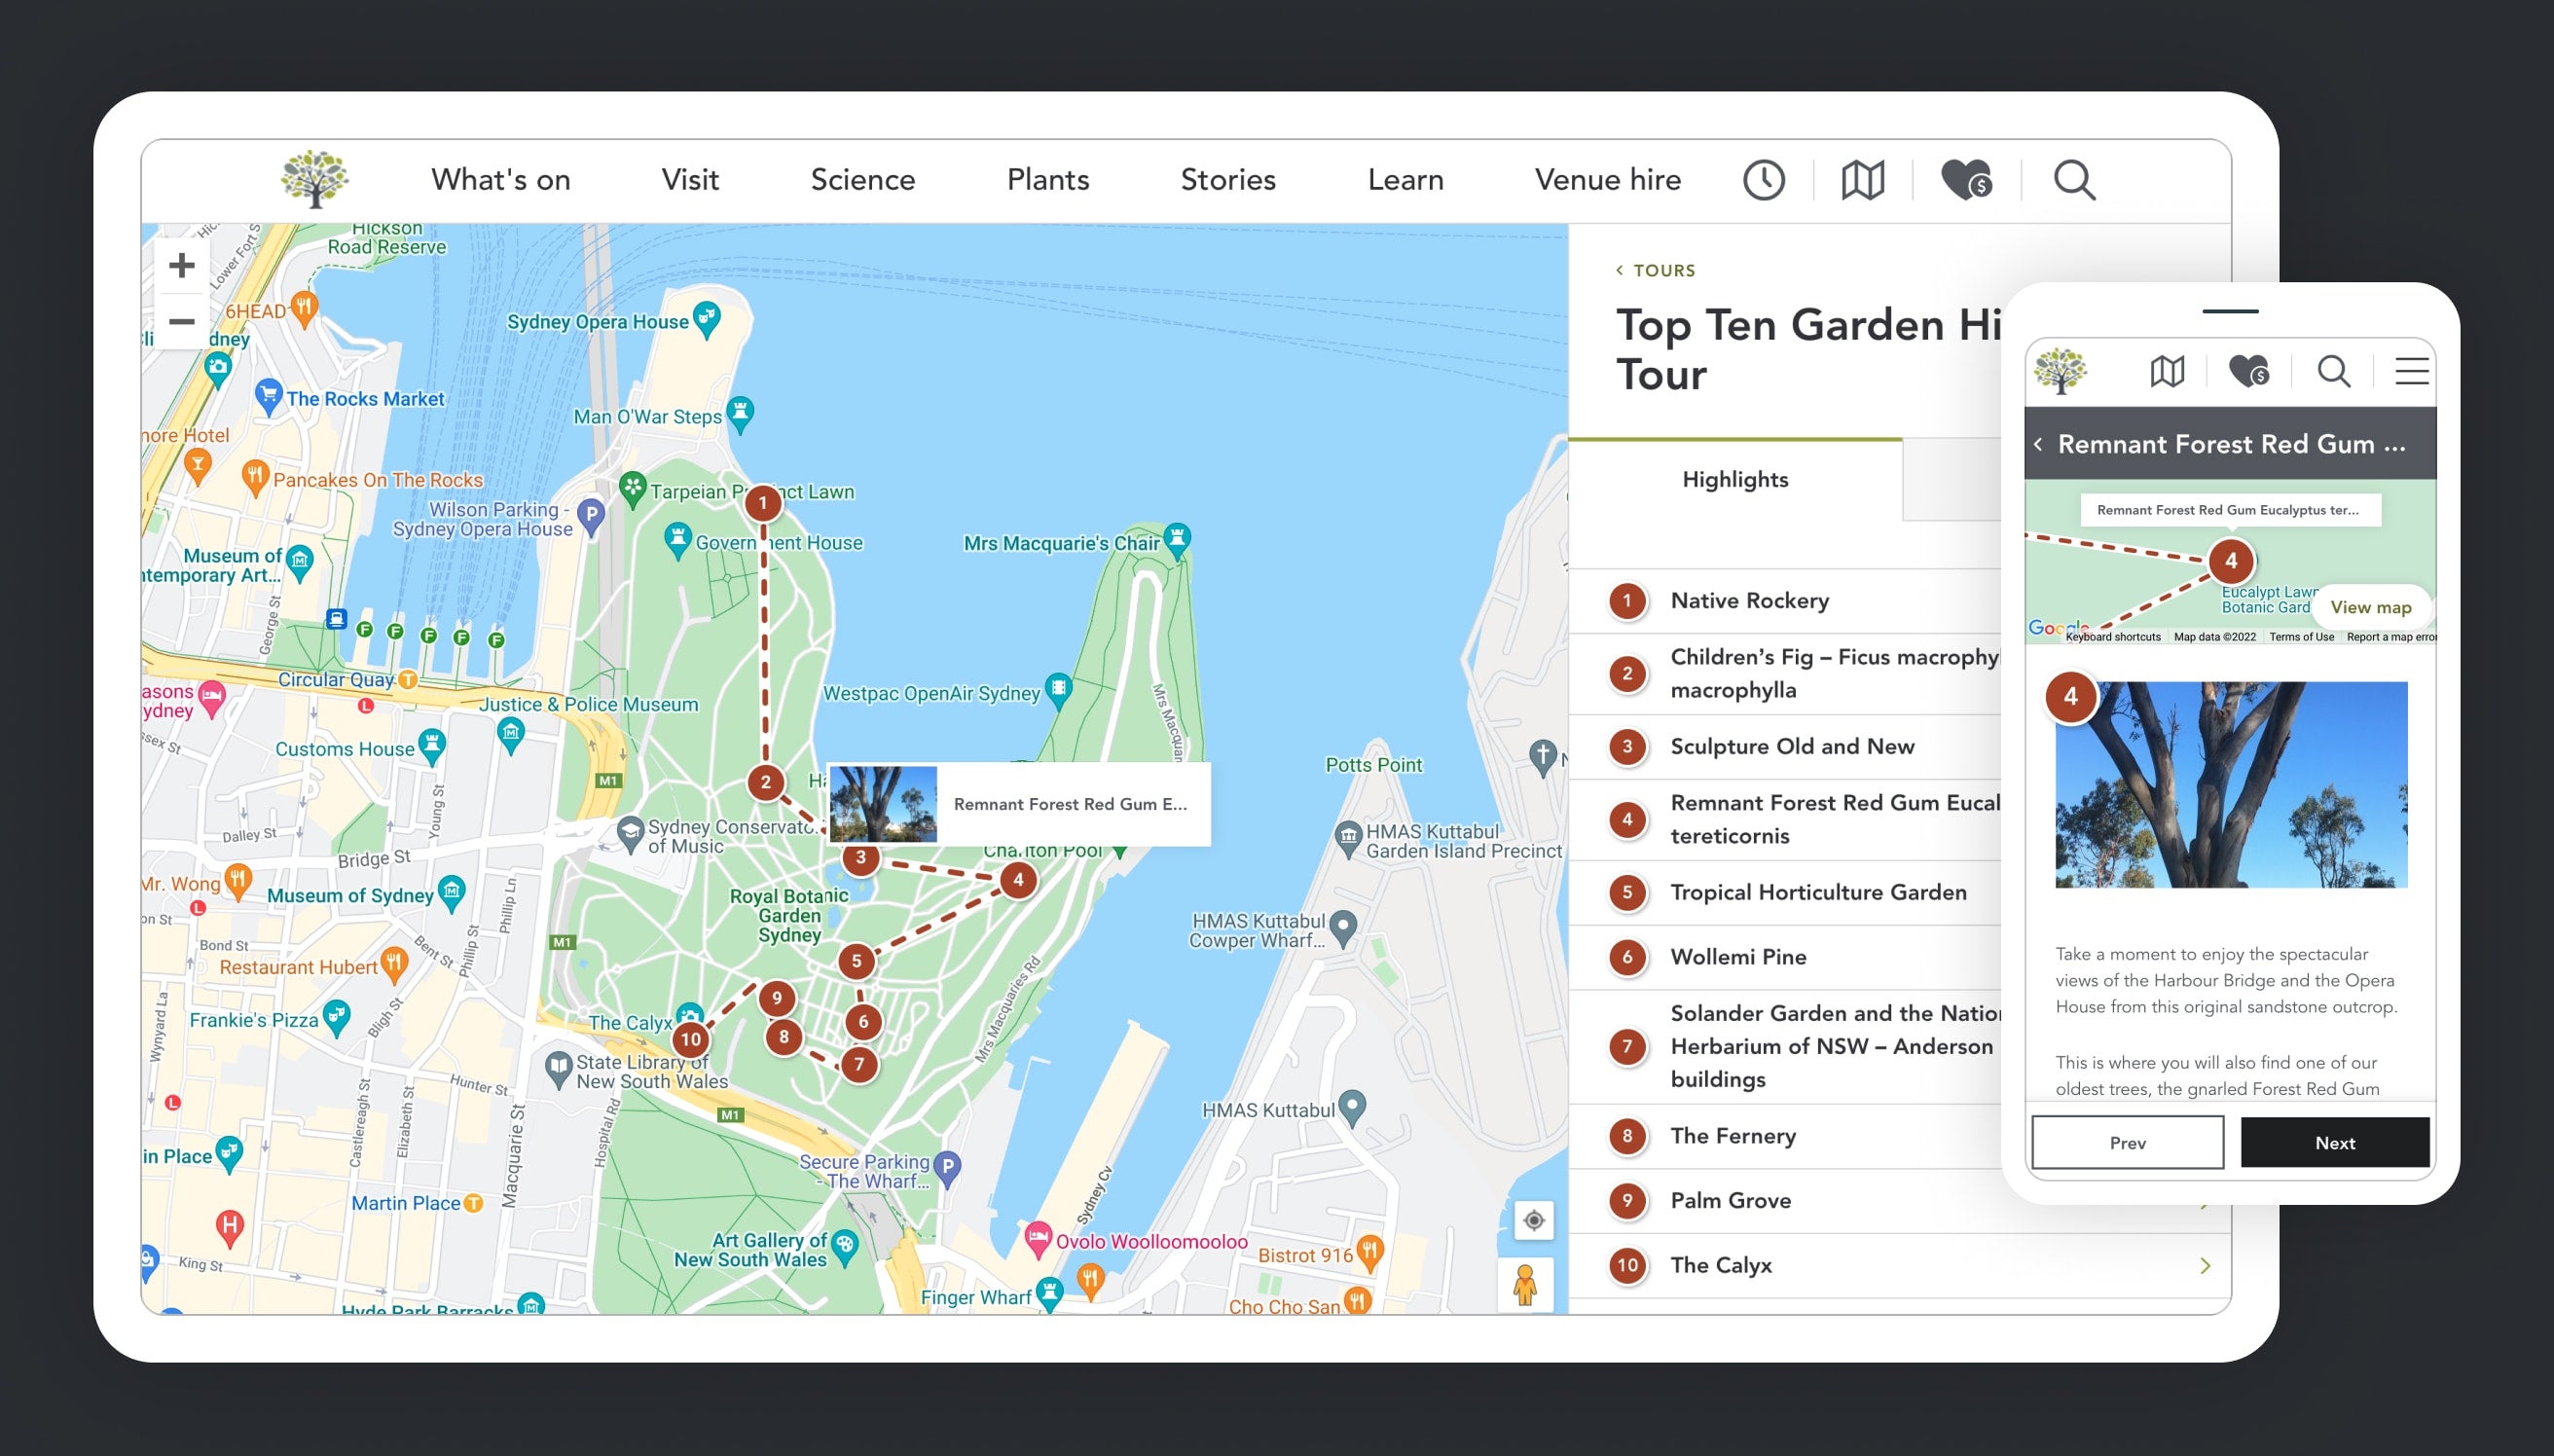
Task: Tap back arrow on Remnant Forest Red Gum screen
Action: 2040,444
